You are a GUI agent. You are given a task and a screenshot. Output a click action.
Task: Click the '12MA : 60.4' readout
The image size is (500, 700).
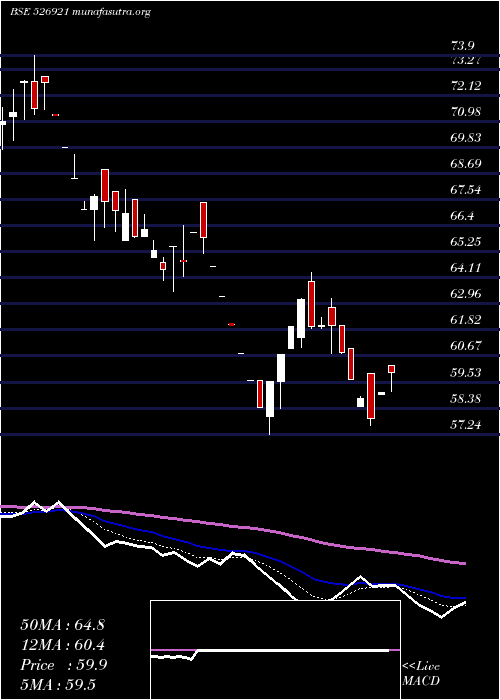click(x=62, y=645)
